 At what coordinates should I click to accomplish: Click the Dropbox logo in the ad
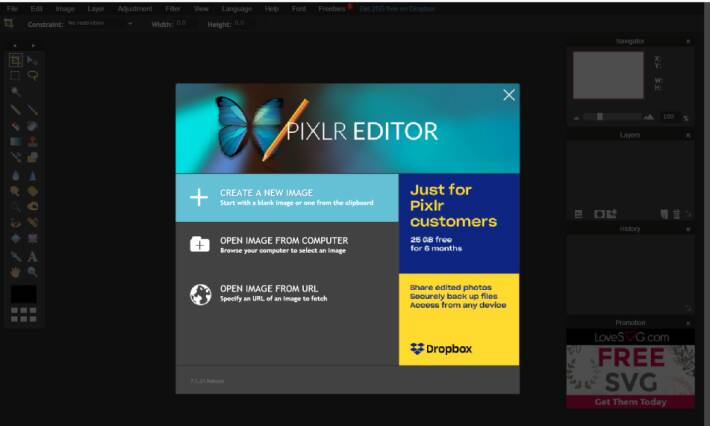[441, 349]
